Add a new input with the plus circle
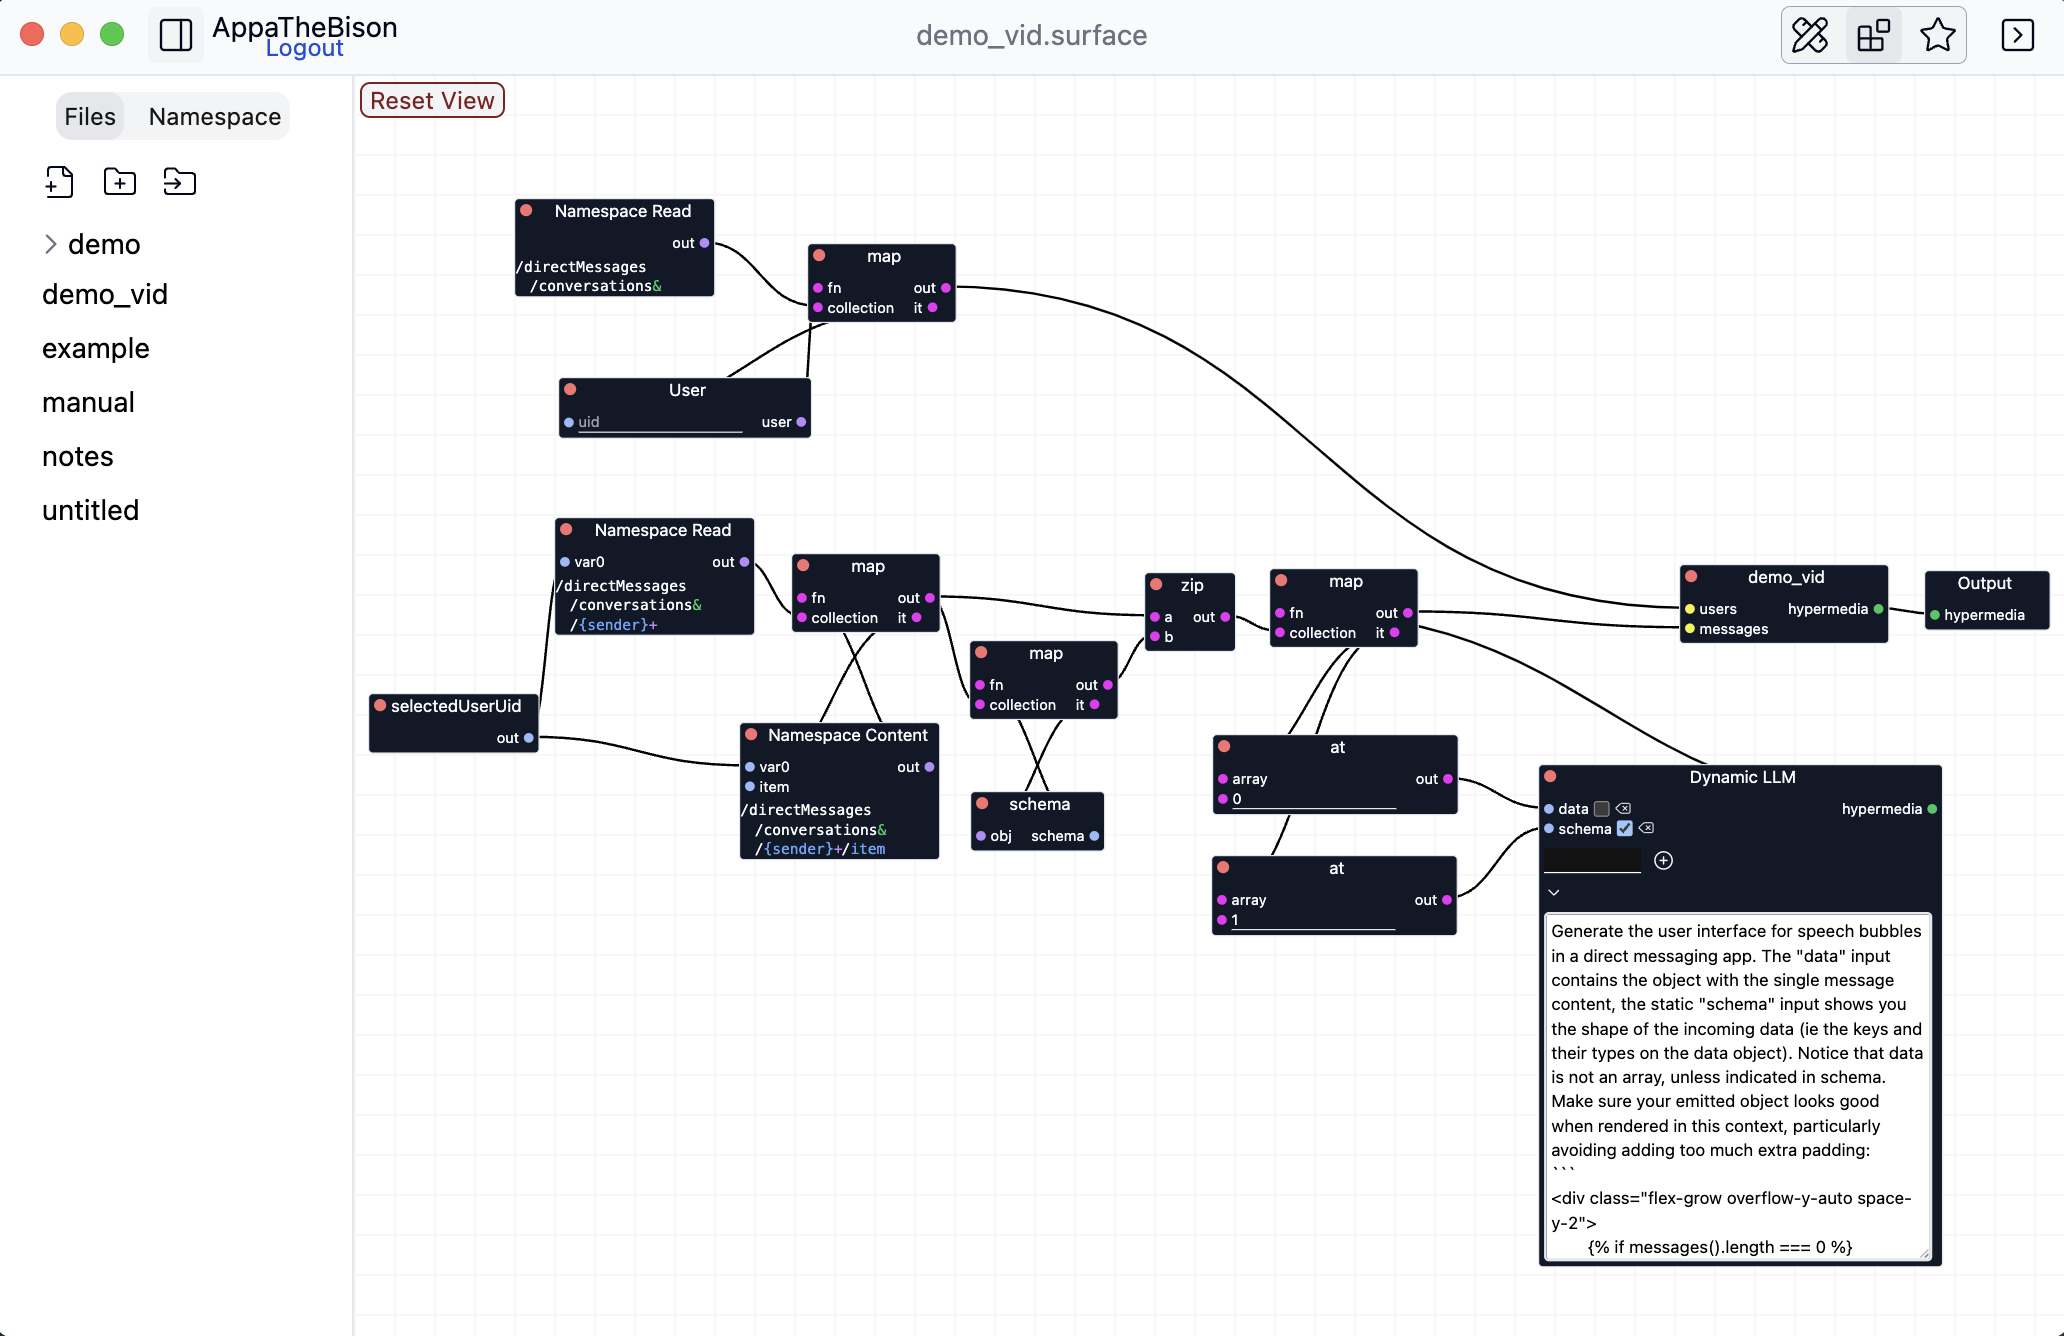Viewport: 2064px width, 1336px height. [1663, 860]
